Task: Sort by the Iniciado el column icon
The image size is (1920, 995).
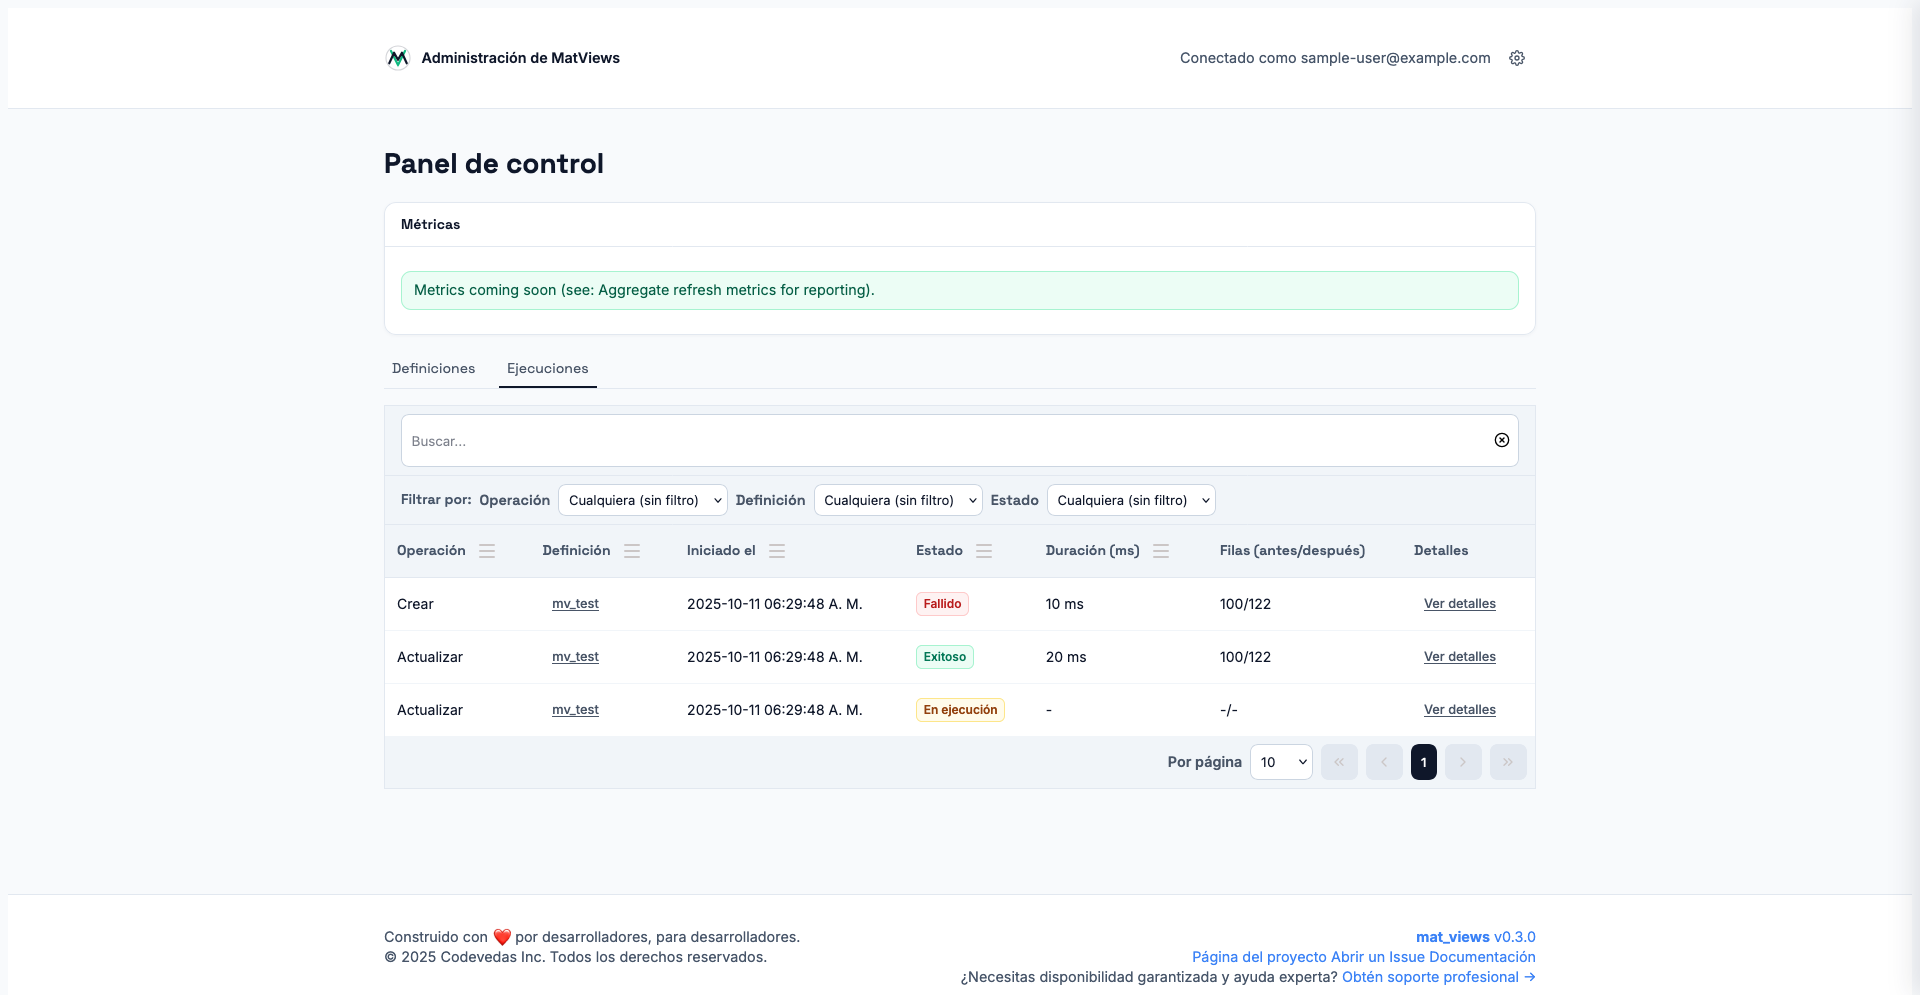Action: pos(777,551)
